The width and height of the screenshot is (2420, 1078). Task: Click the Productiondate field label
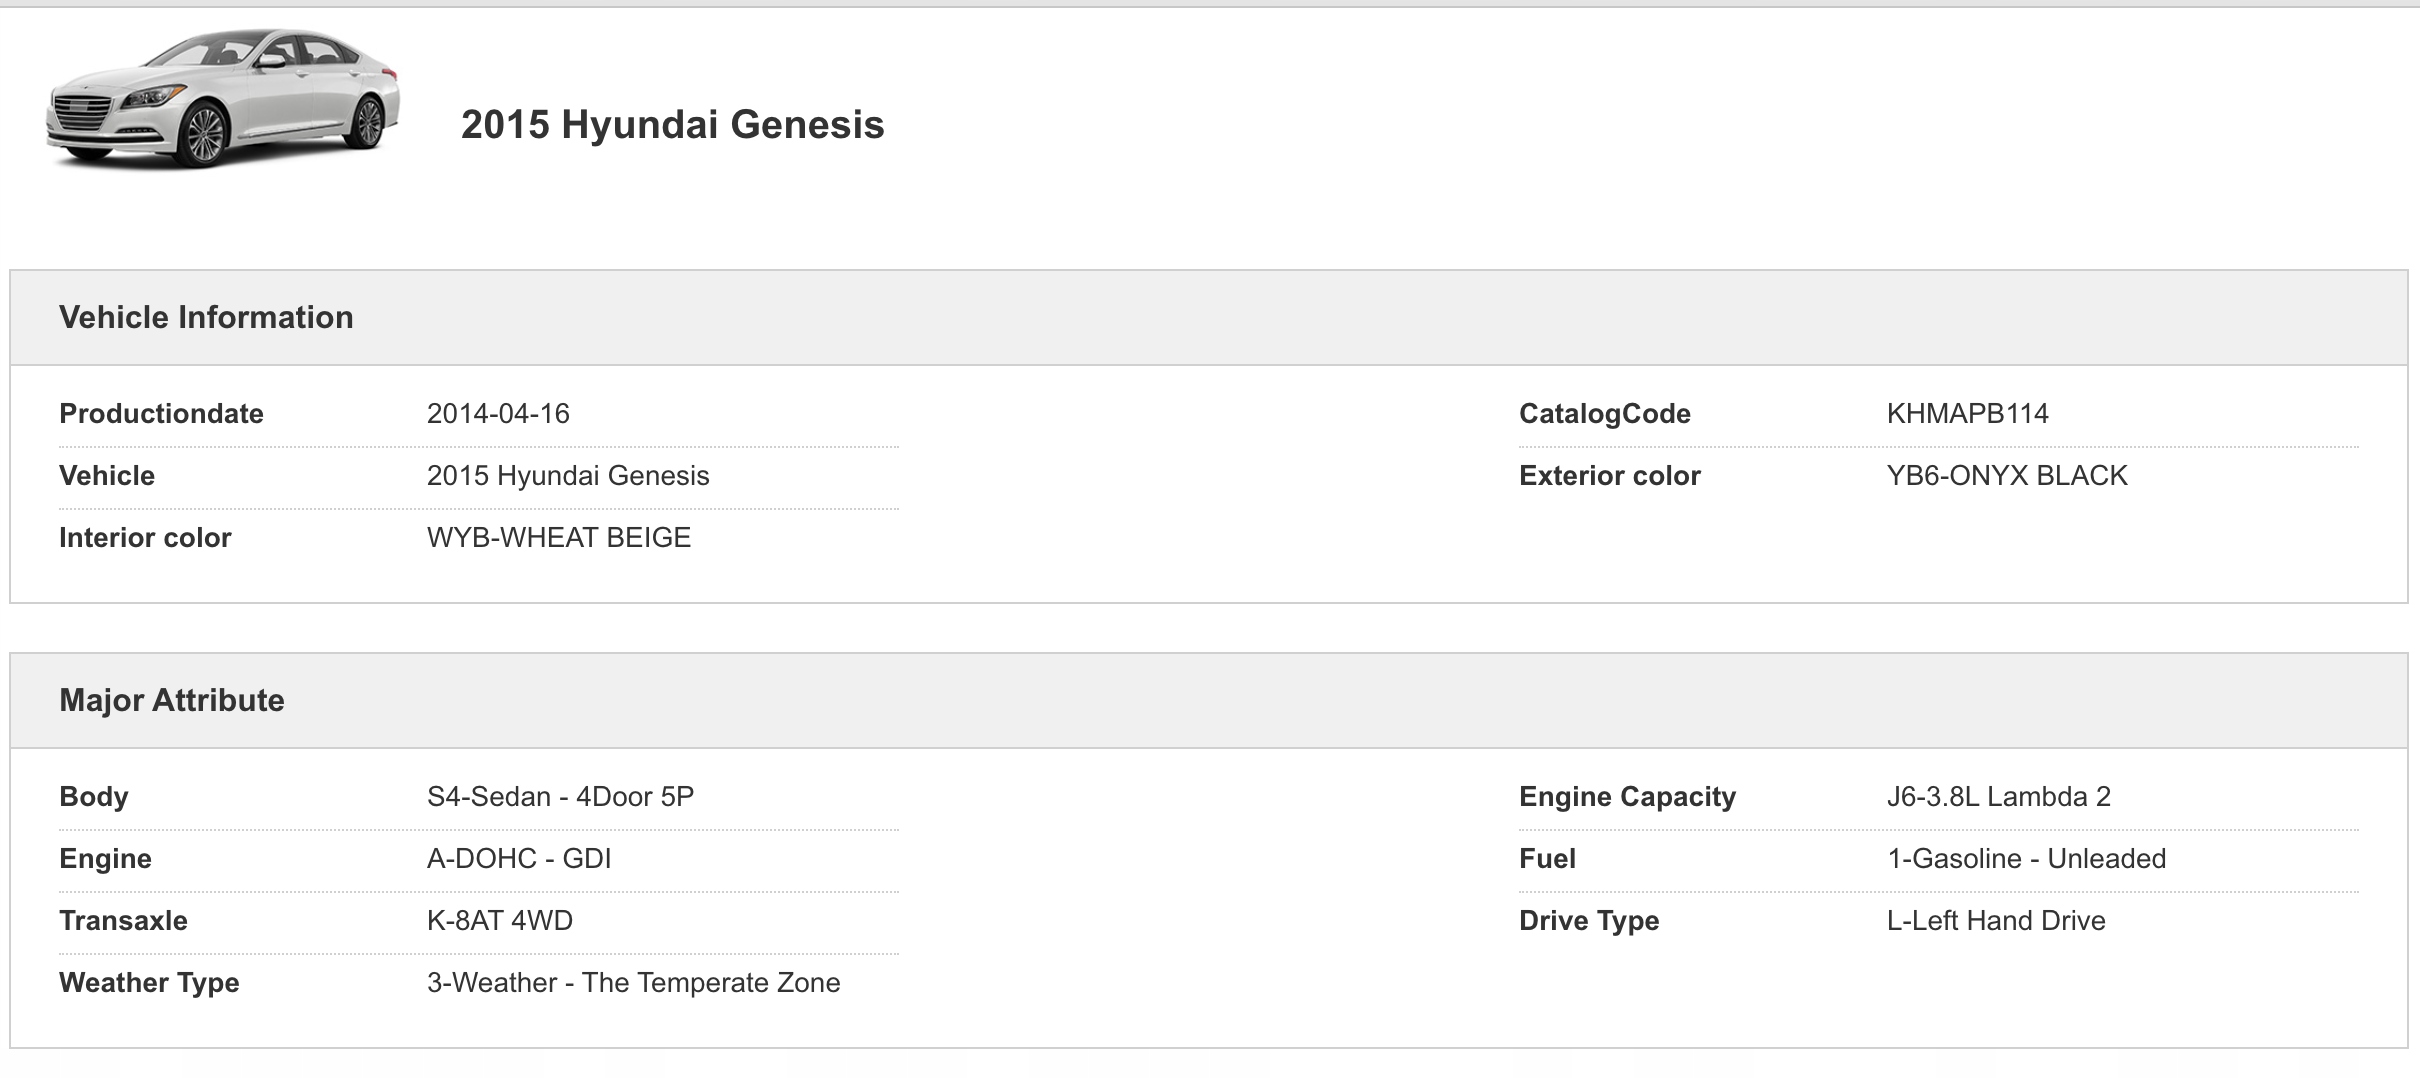pyautogui.click(x=161, y=414)
